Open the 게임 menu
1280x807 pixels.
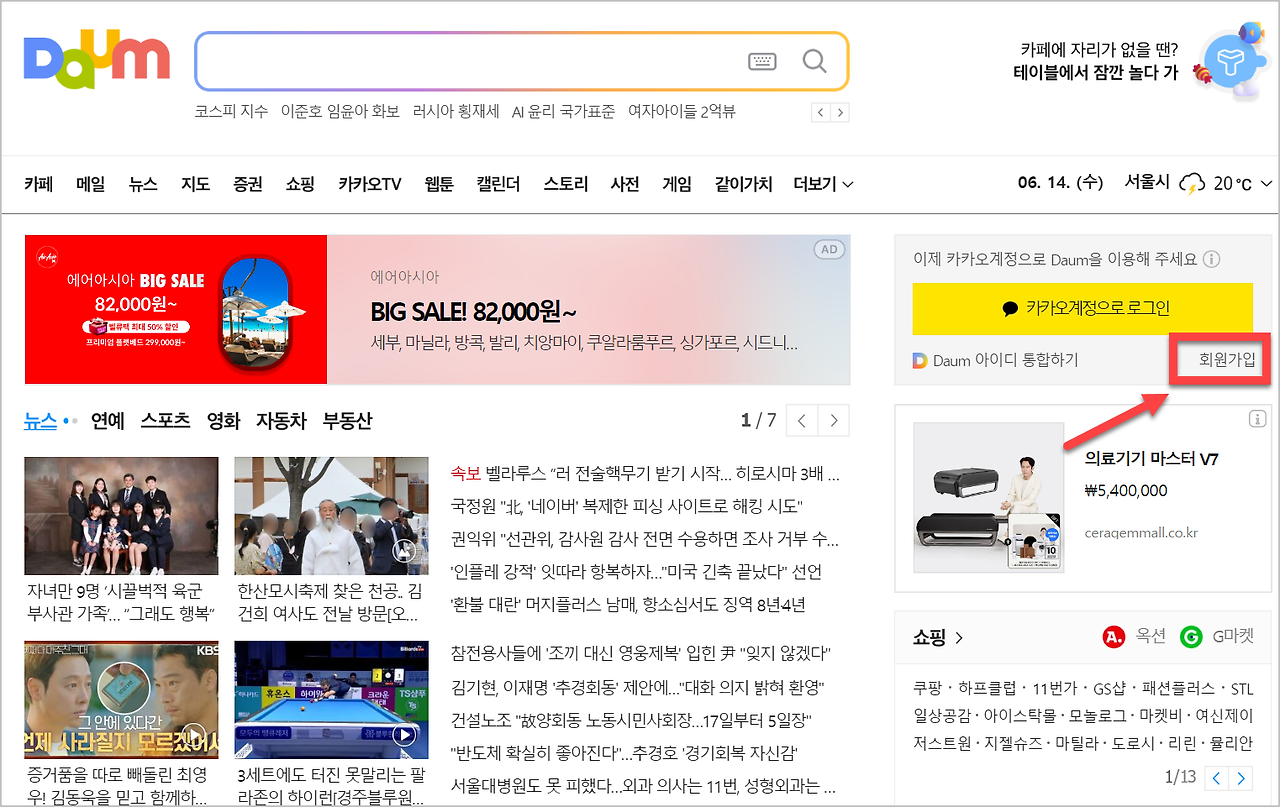pyautogui.click(x=677, y=184)
